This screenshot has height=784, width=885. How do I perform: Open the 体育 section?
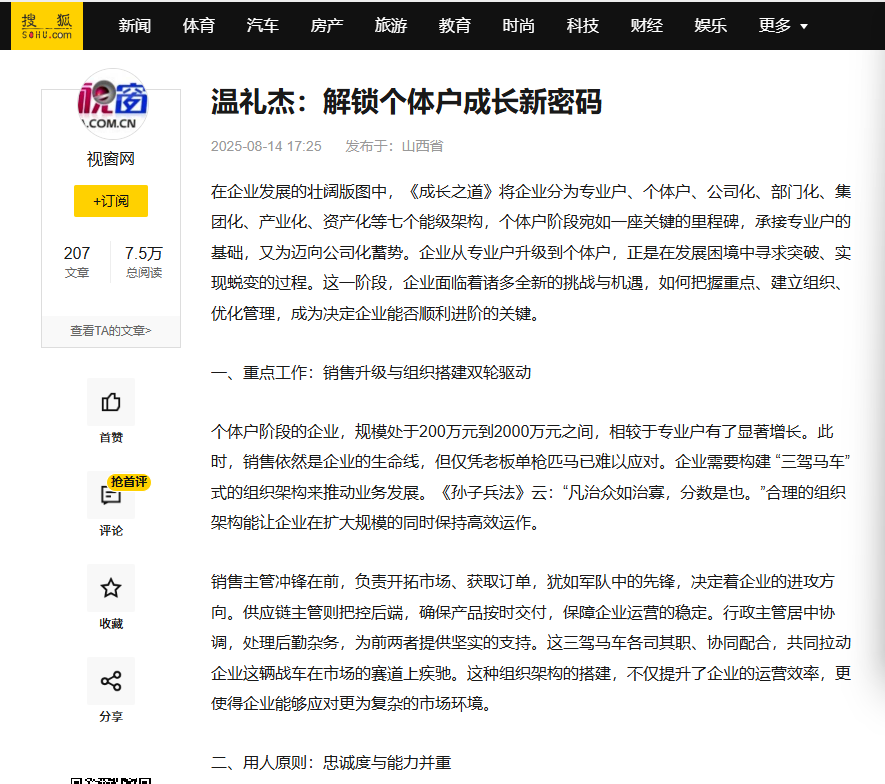[199, 26]
